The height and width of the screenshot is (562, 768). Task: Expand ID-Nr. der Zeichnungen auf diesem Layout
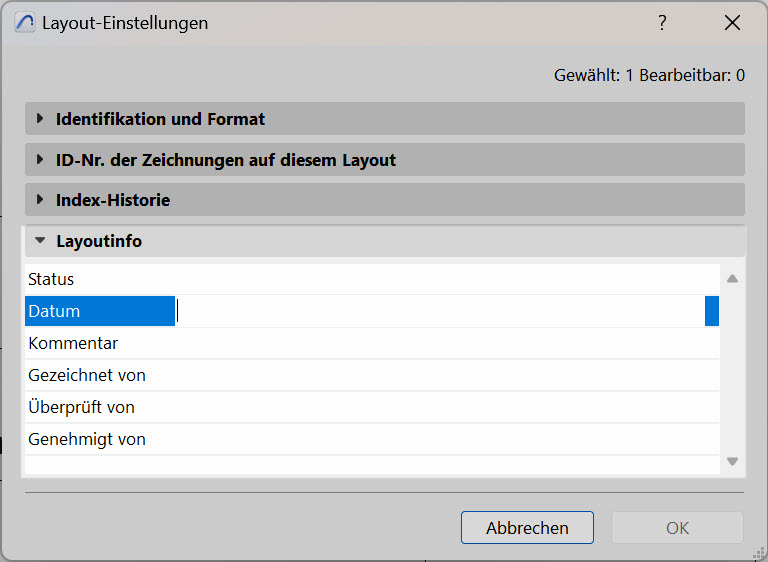point(384,160)
